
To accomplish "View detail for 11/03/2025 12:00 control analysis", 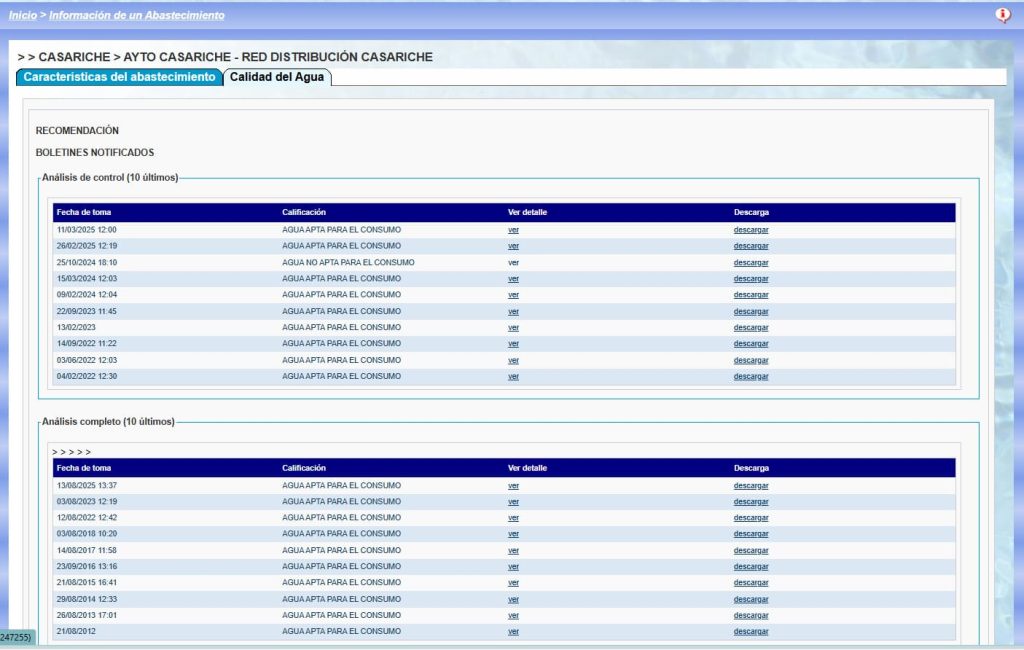I will click(x=513, y=230).
